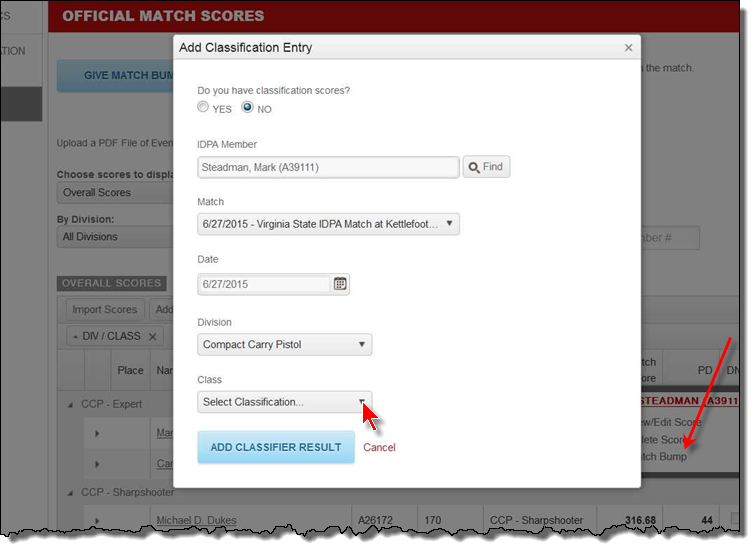Remove the DIV / CLASS grouping chip
The image size is (755, 555).
point(153,336)
